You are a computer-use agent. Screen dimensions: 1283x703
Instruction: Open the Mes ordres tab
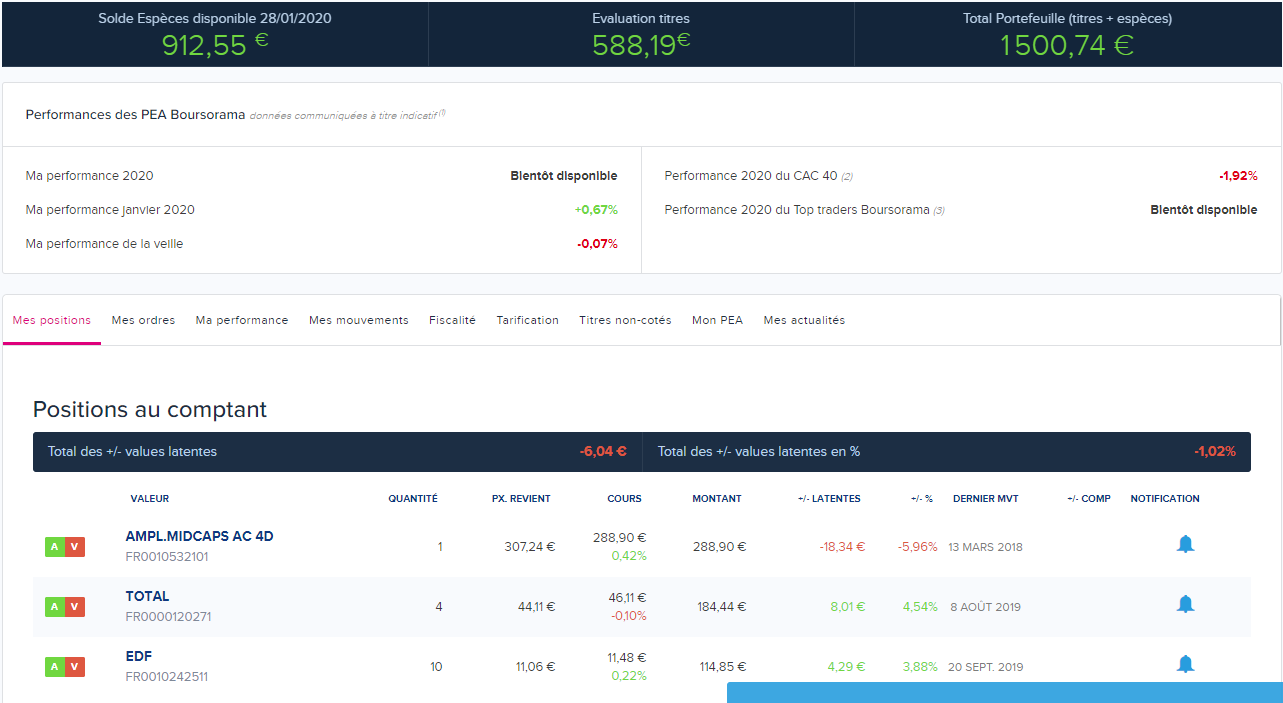143,320
